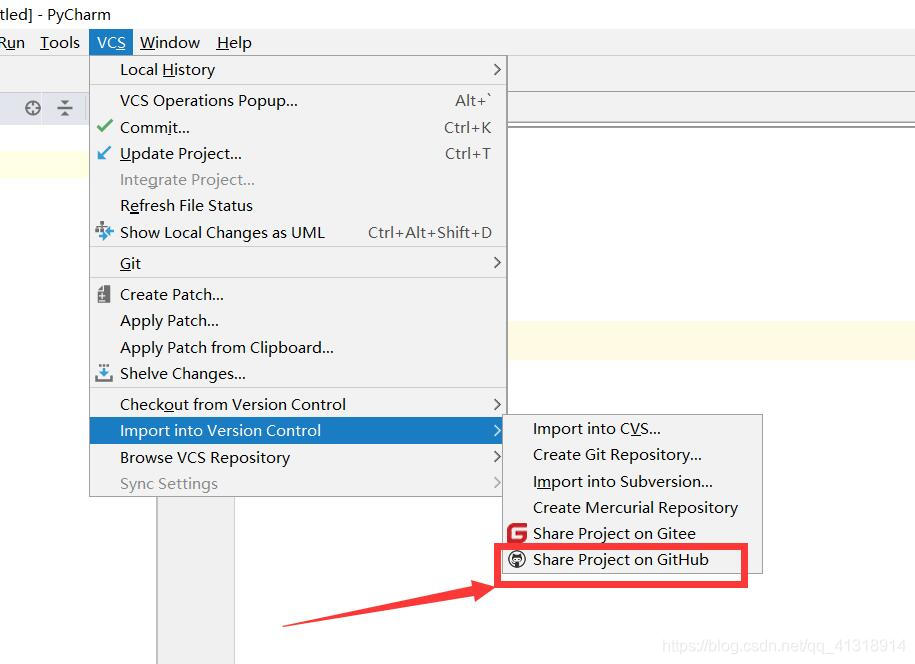This screenshot has height=664, width=915.
Task: Open Checkout from Version Control entry
Action: (x=298, y=404)
